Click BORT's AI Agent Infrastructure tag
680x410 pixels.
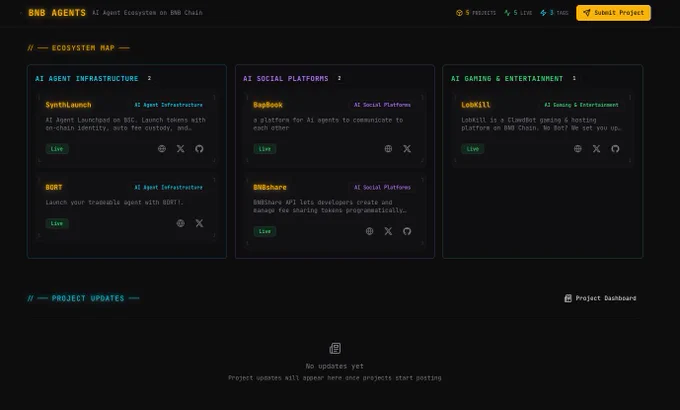(x=168, y=187)
